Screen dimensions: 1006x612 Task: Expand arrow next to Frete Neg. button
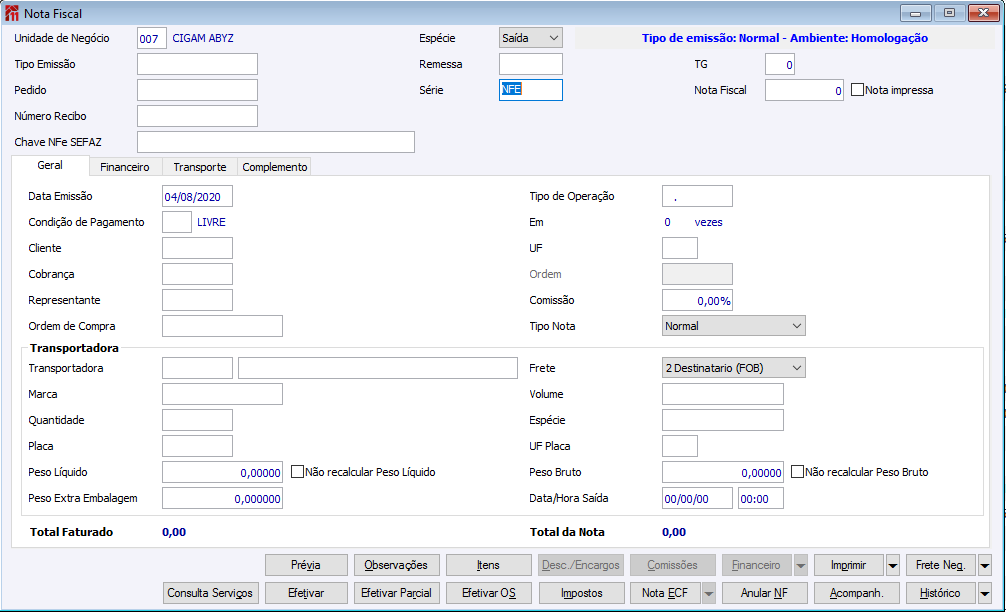985,565
